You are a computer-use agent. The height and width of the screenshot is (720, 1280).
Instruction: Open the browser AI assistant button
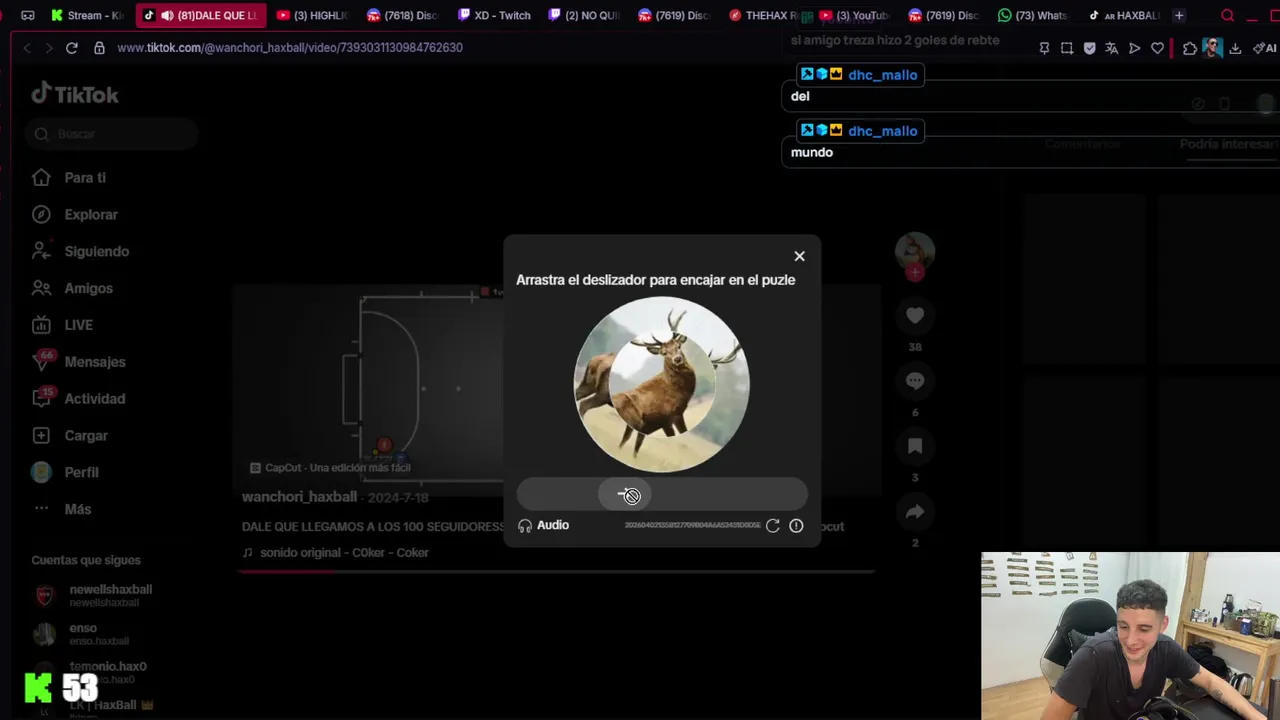point(1264,48)
